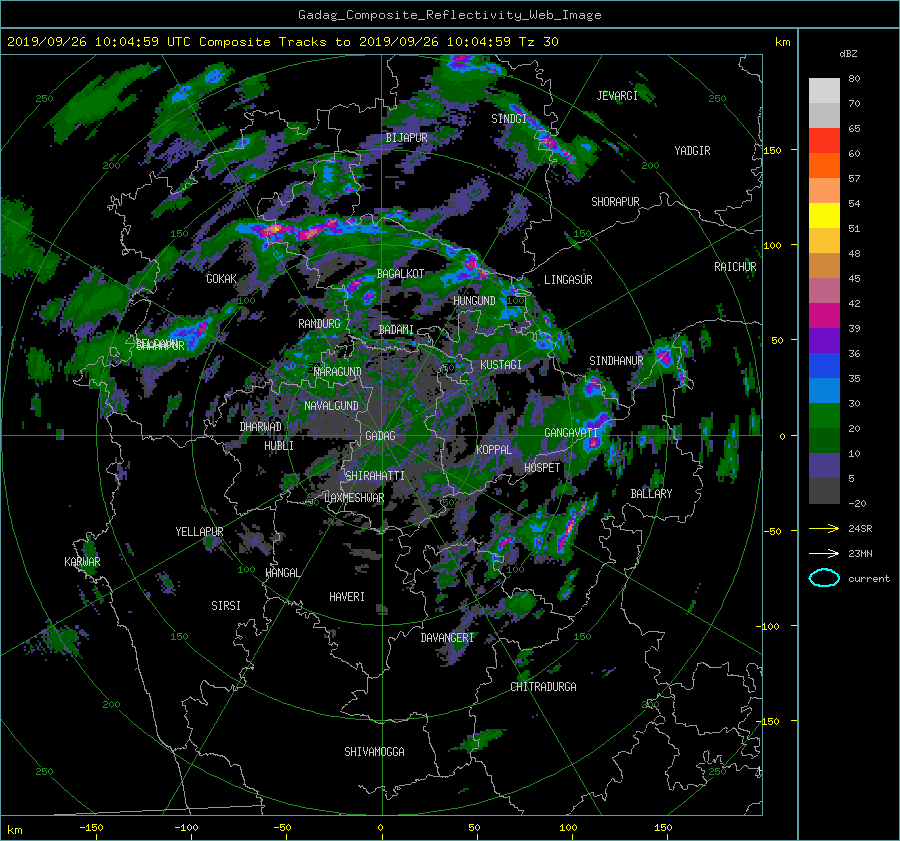The image size is (900, 841).
Task: Click the '23MN' legend label
Action: tap(860, 554)
